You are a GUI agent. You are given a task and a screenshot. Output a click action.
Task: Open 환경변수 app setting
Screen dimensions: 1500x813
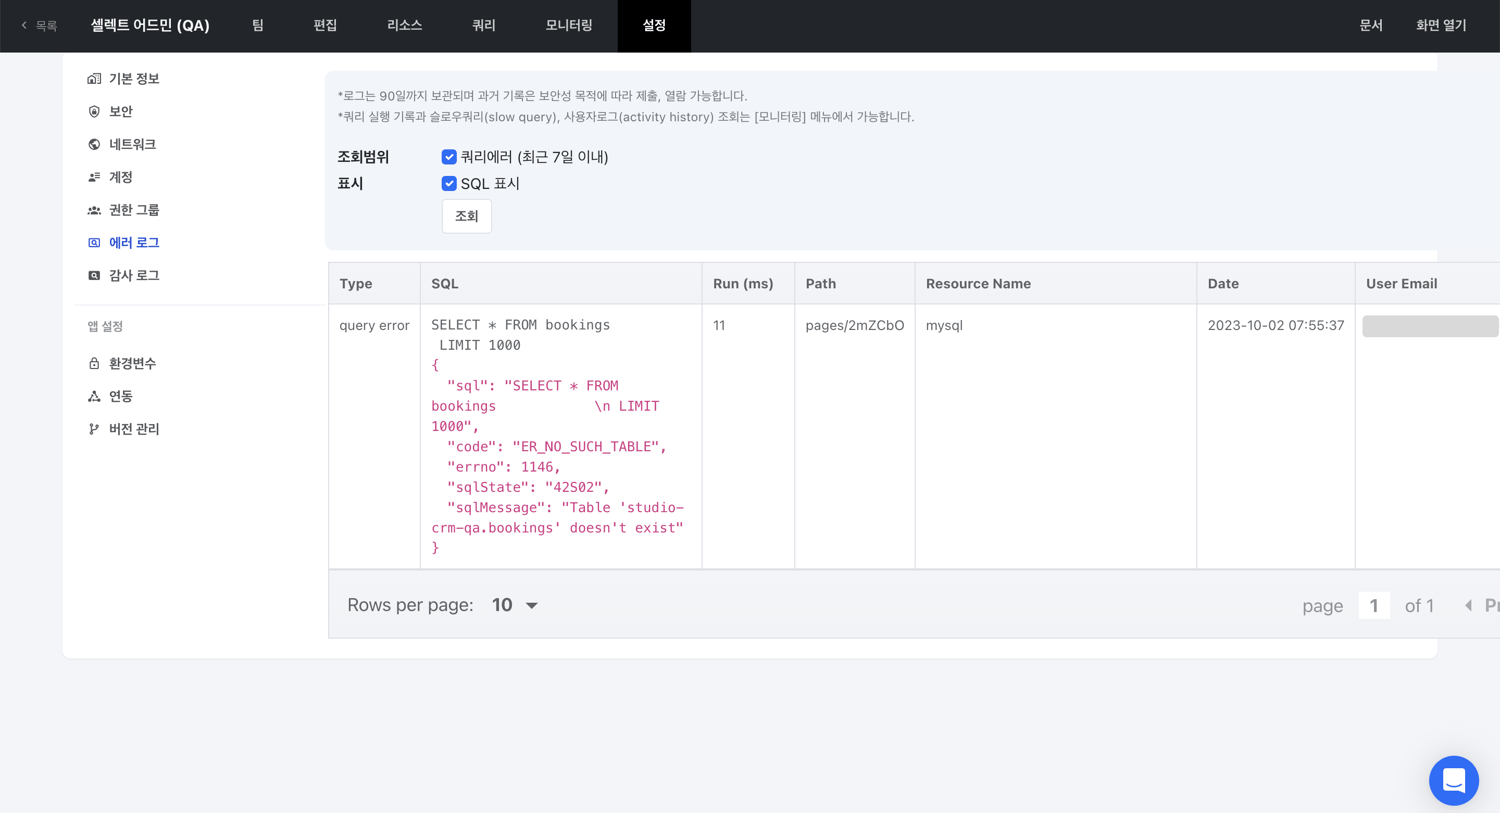pyautogui.click(x=132, y=364)
